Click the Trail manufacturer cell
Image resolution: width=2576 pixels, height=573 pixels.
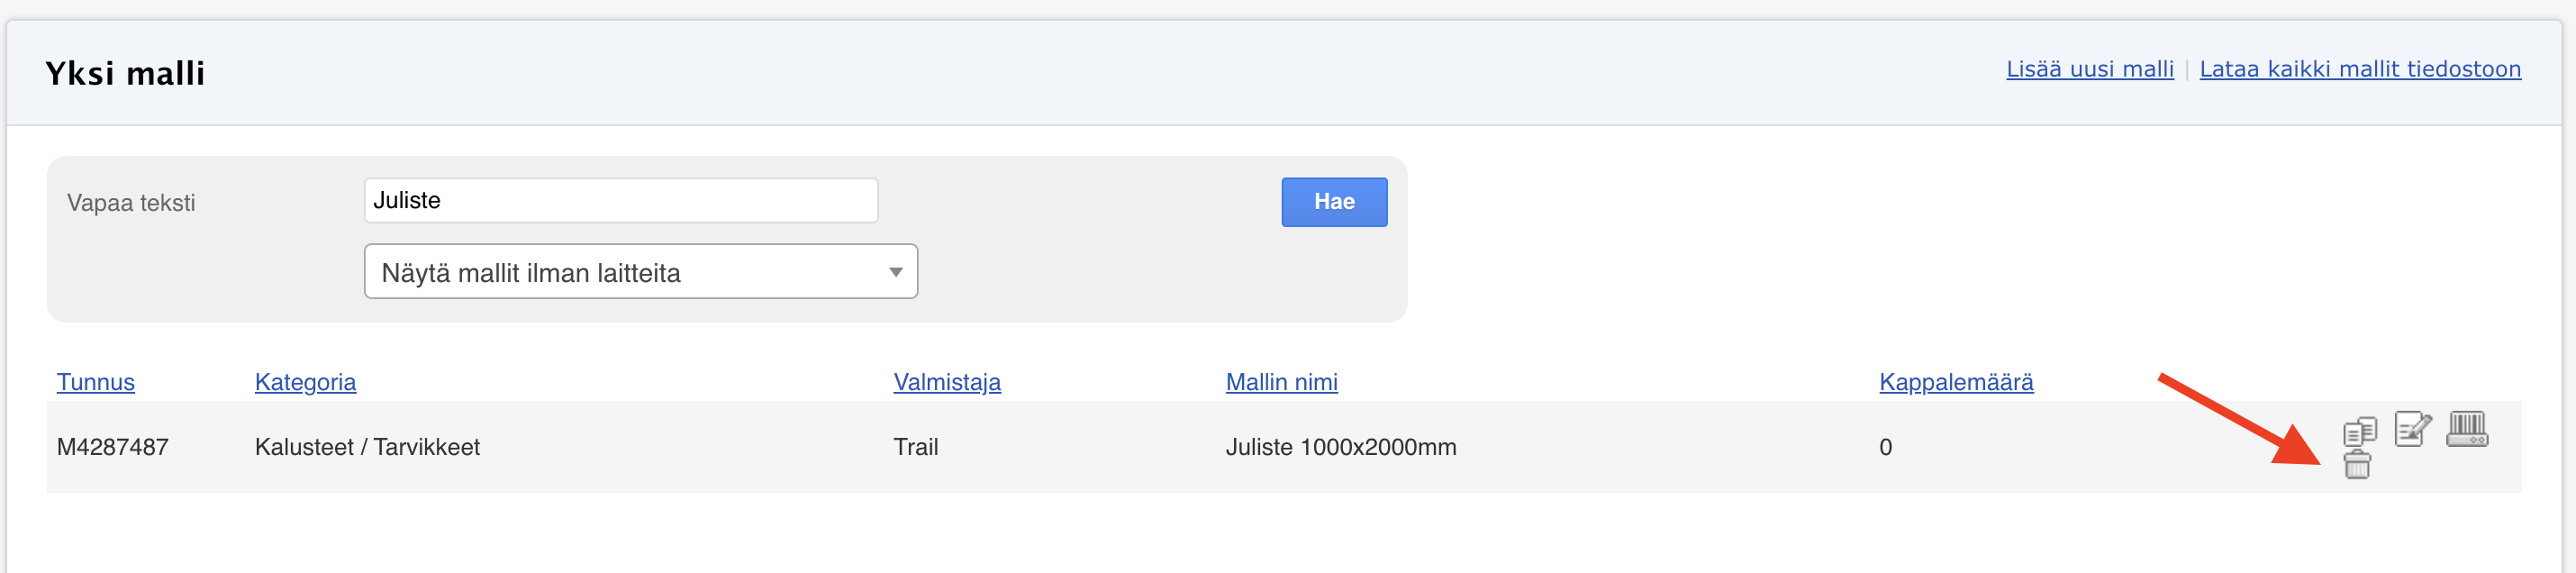pyautogui.click(x=915, y=447)
